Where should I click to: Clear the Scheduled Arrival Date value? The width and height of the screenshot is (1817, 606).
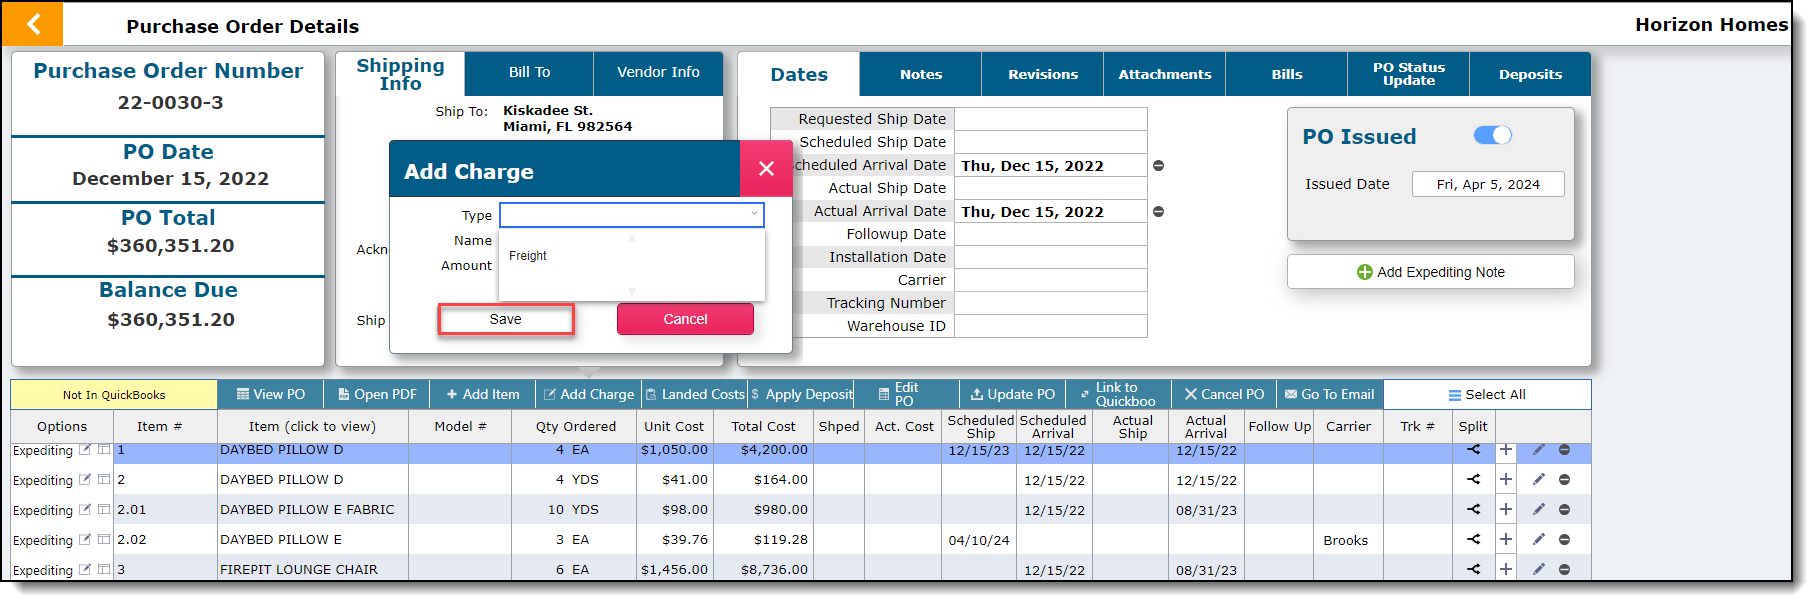pyautogui.click(x=1158, y=166)
